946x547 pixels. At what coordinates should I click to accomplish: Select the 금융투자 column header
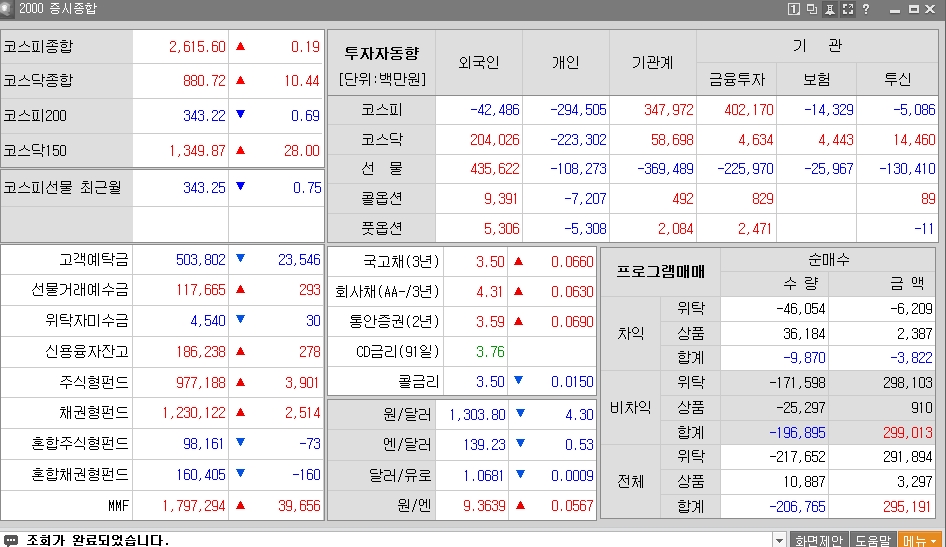click(735, 79)
